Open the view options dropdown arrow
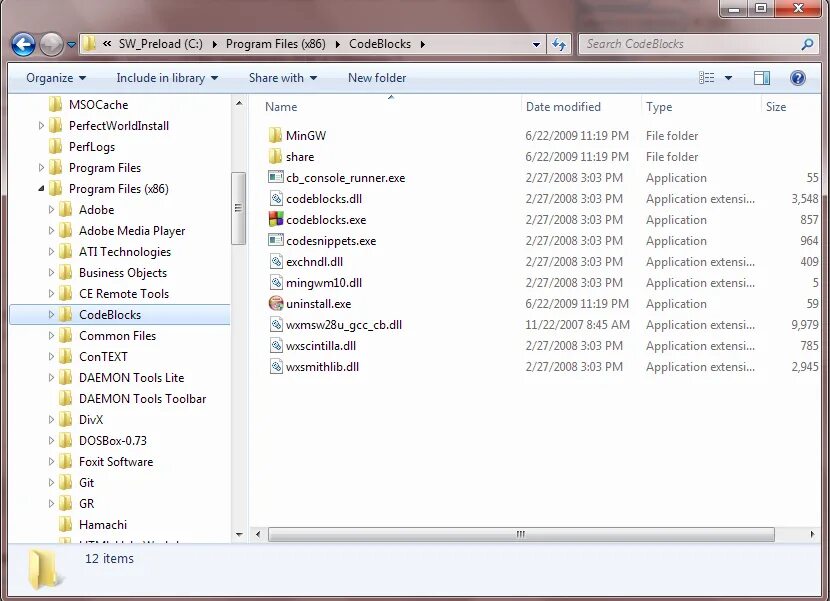 pyautogui.click(x=728, y=78)
